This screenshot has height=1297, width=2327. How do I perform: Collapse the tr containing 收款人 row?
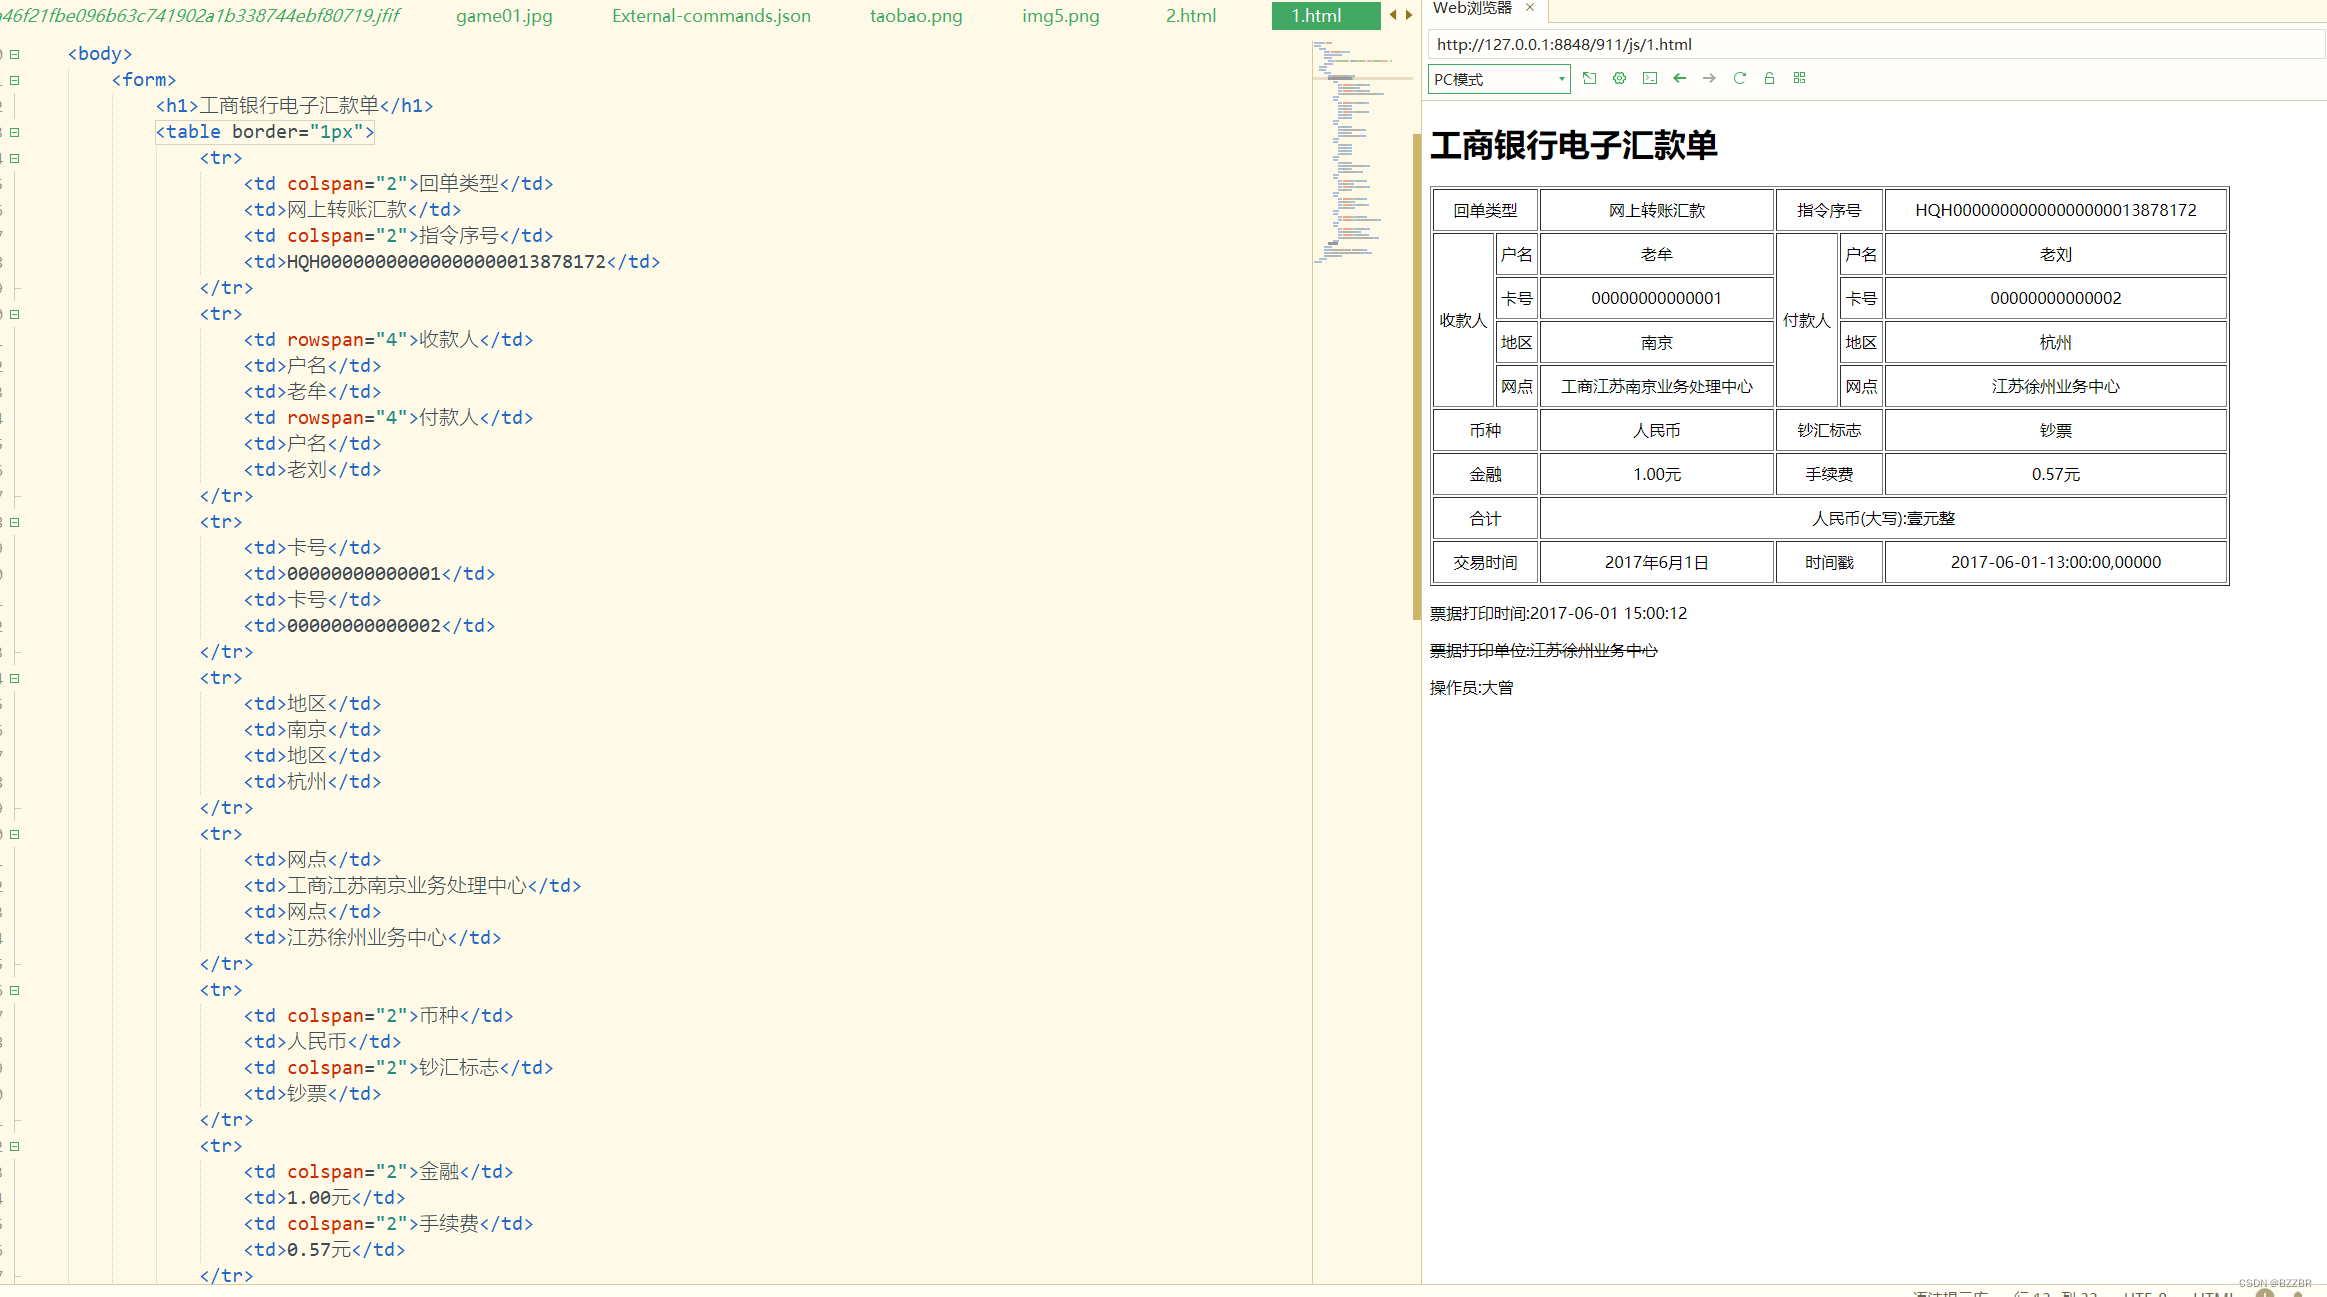[x=15, y=314]
